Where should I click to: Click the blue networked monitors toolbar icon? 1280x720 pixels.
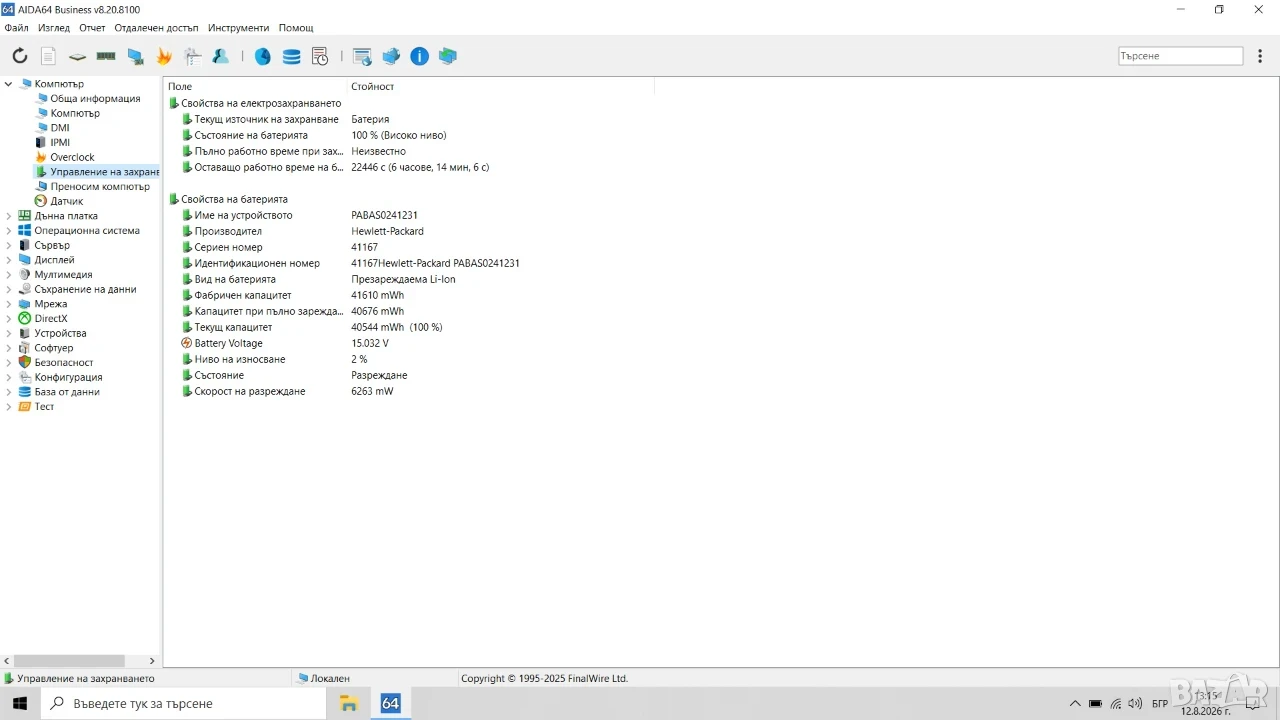[391, 56]
